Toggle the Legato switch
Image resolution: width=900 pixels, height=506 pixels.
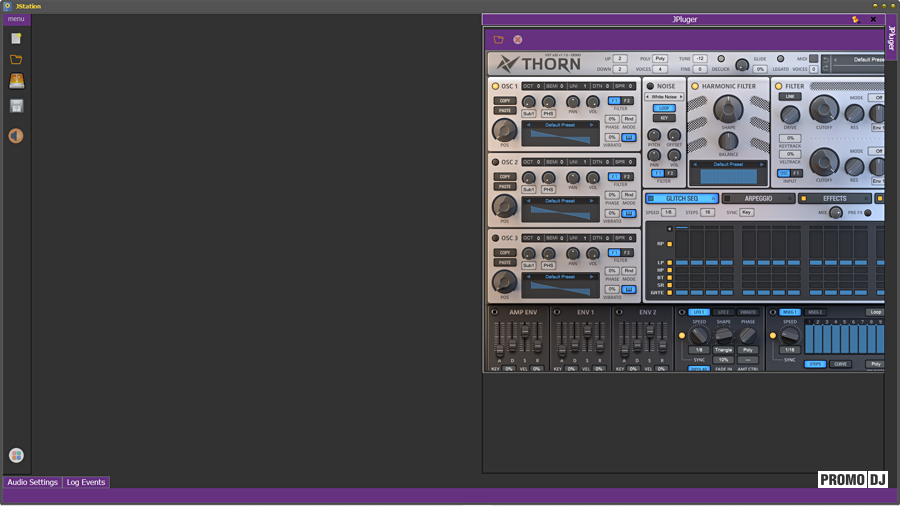780,59
